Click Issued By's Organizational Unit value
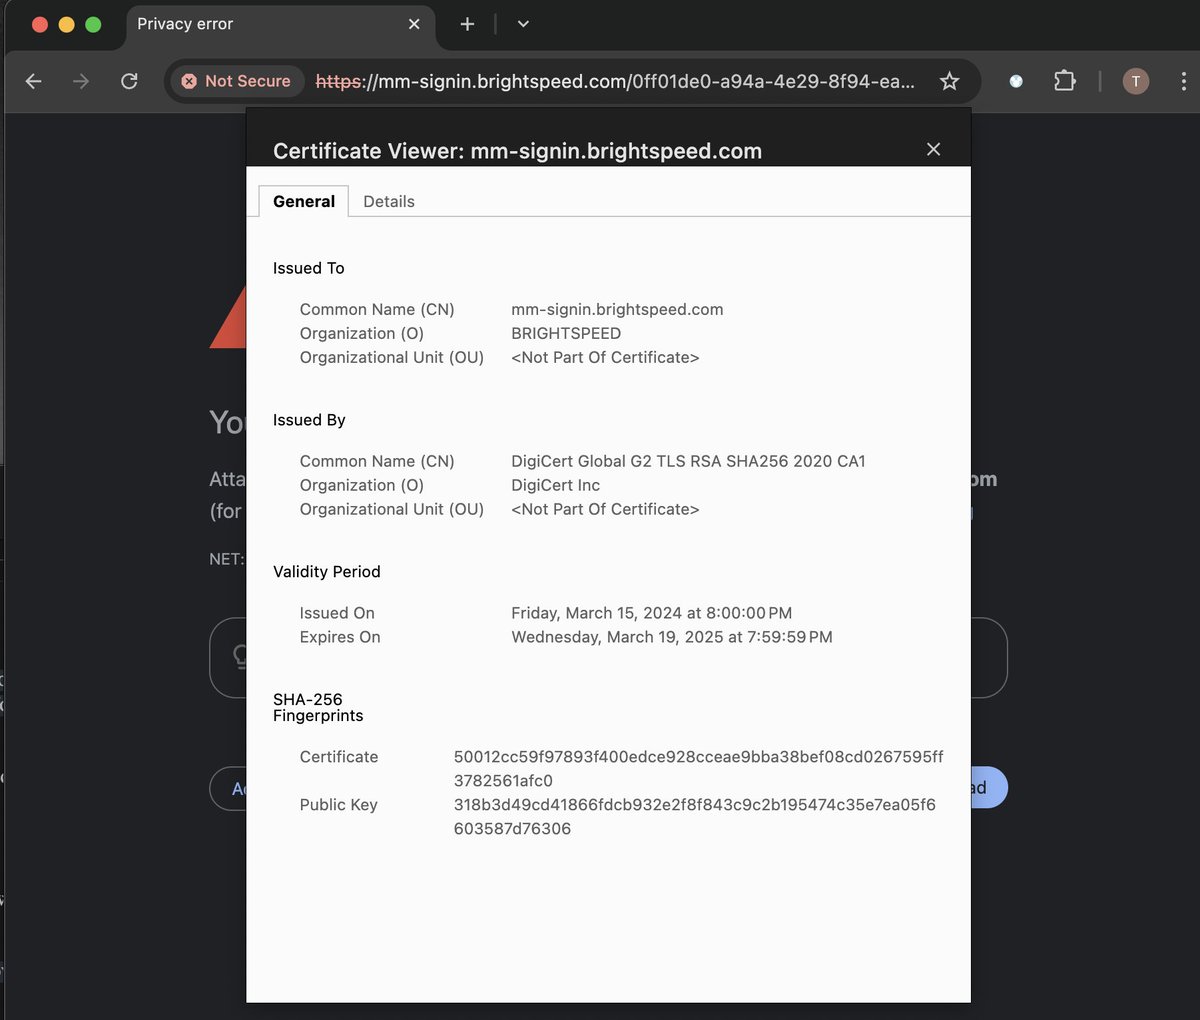Viewport: 1200px width, 1020px height. pos(605,509)
